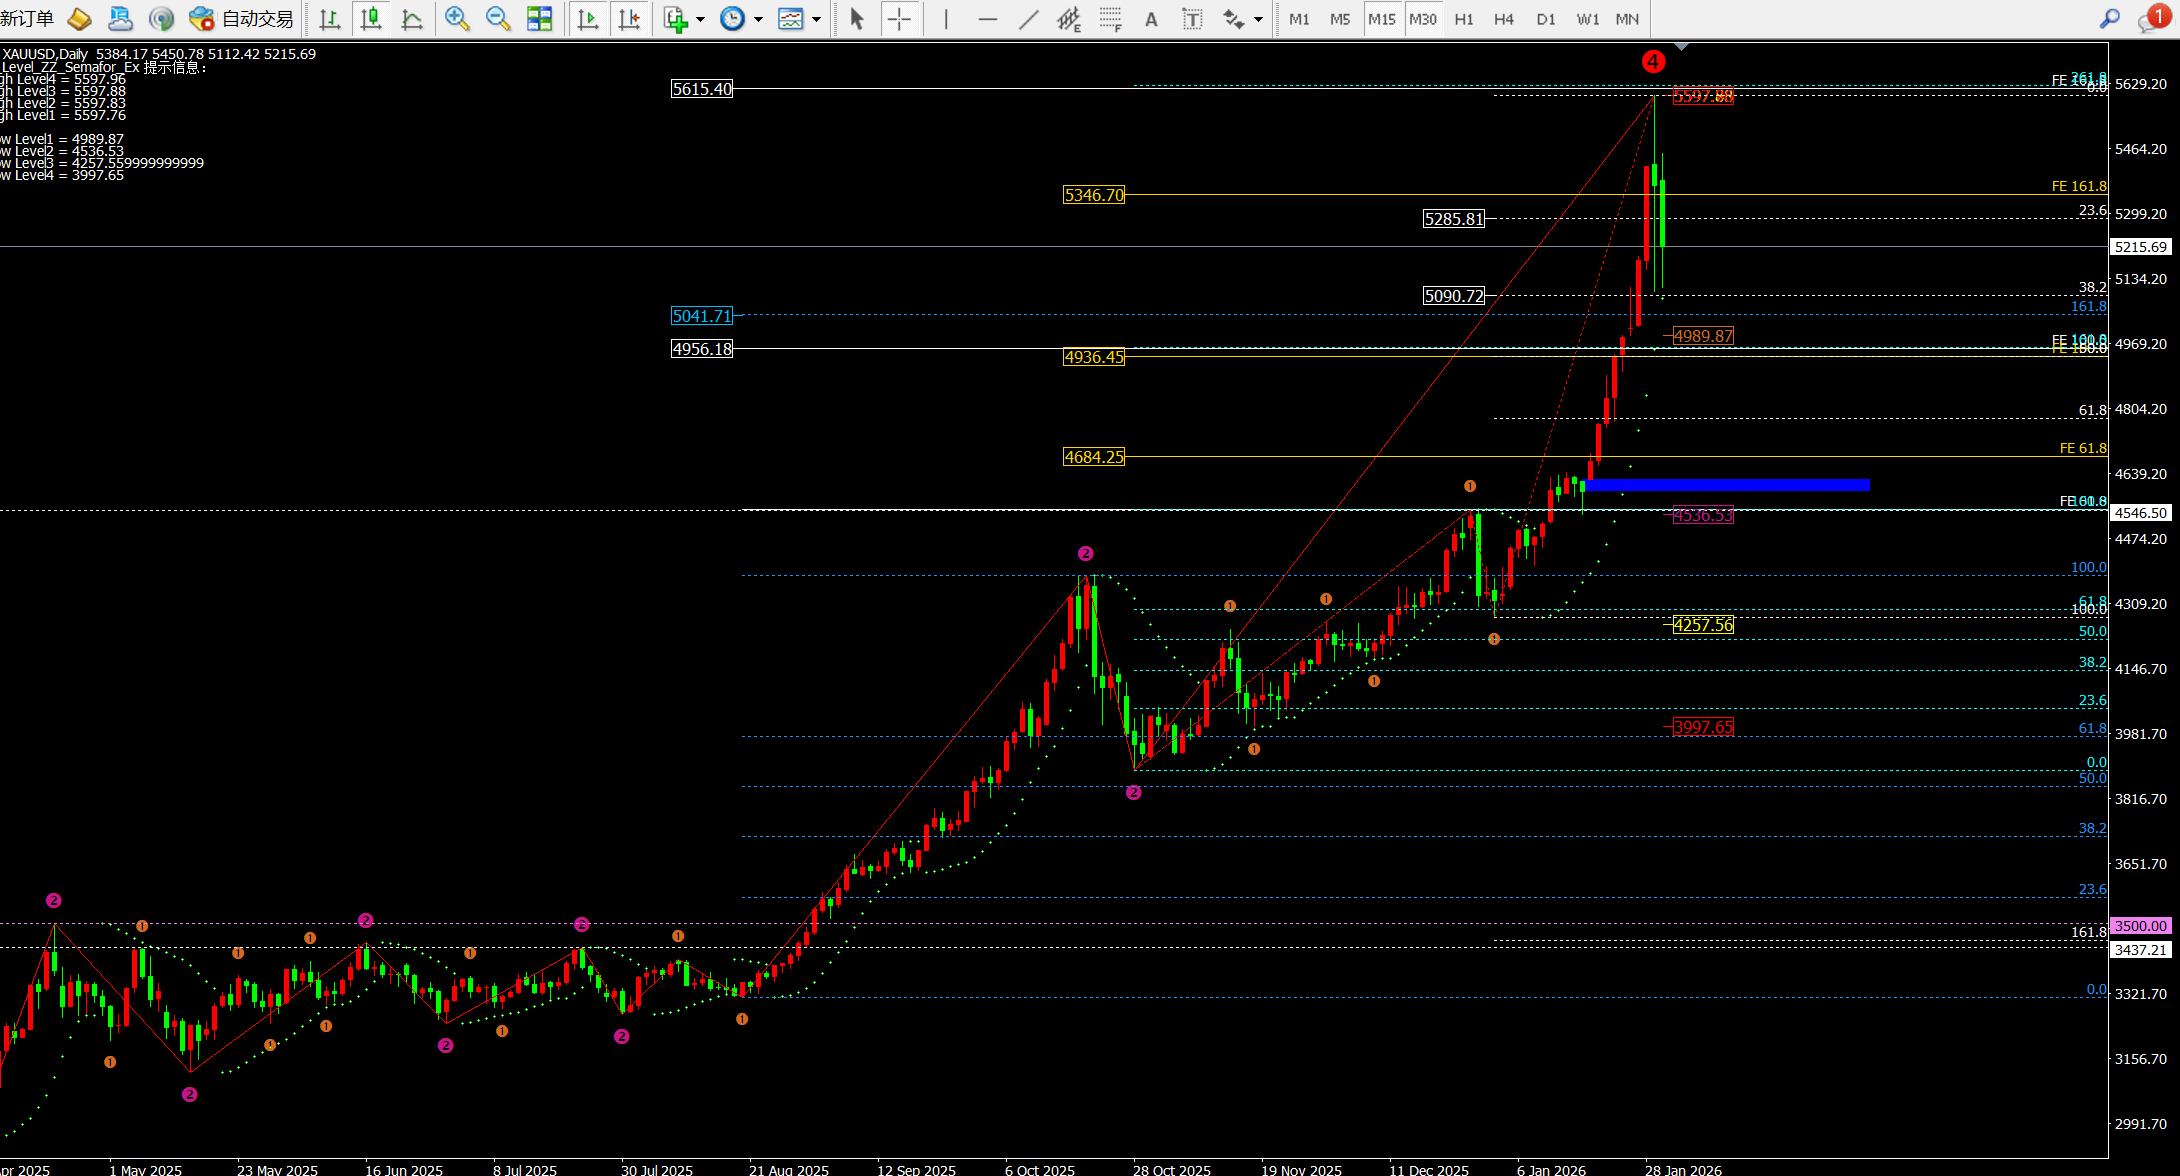Image resolution: width=2180 pixels, height=1176 pixels.
Task: Click the zoom in magnifier icon
Action: 457,19
